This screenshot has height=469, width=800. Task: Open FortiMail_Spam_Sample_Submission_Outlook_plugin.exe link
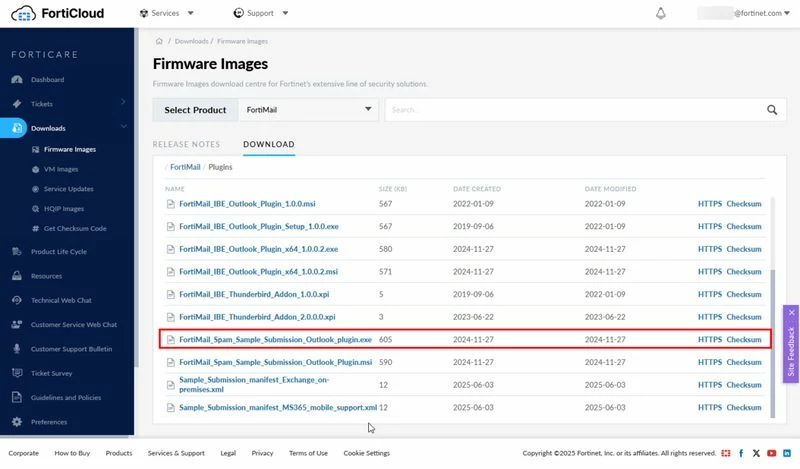pyautogui.click(x=276, y=340)
